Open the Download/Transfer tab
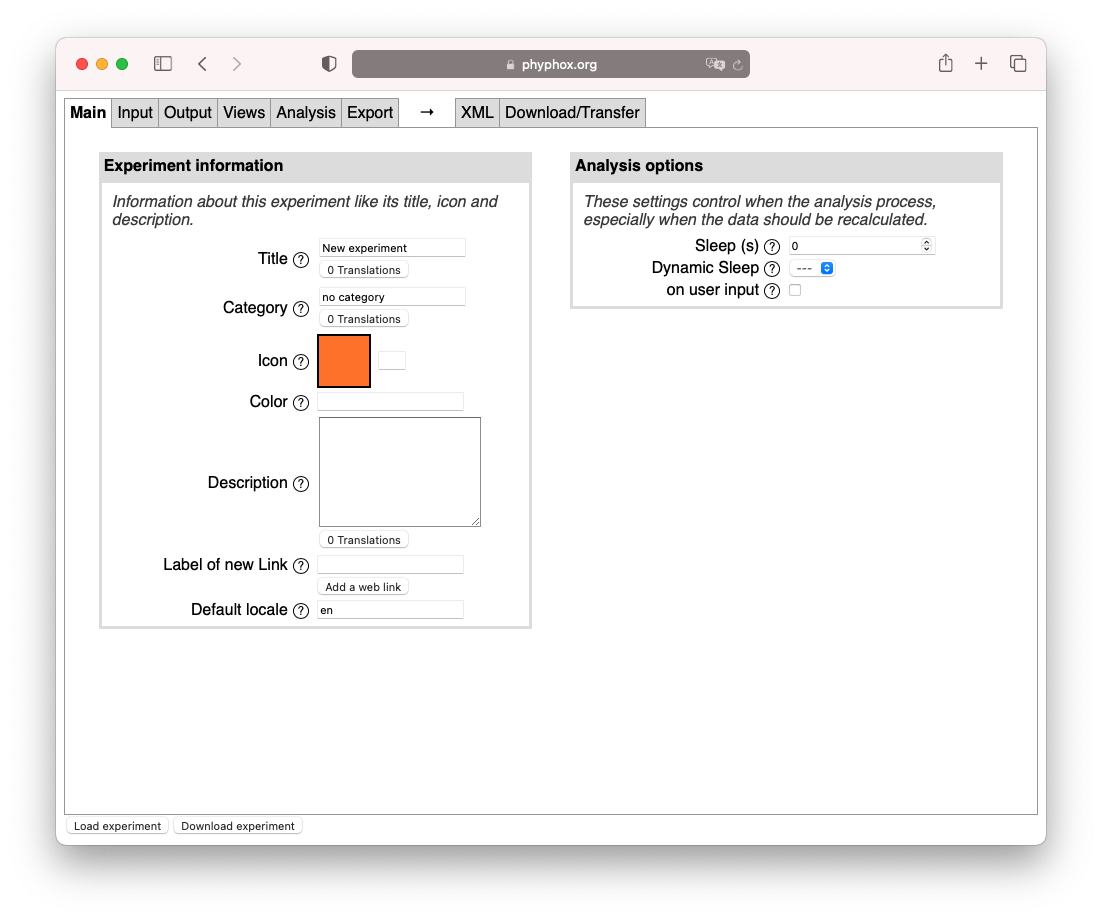Screen dimensions: 1102x919 [x=572, y=113]
